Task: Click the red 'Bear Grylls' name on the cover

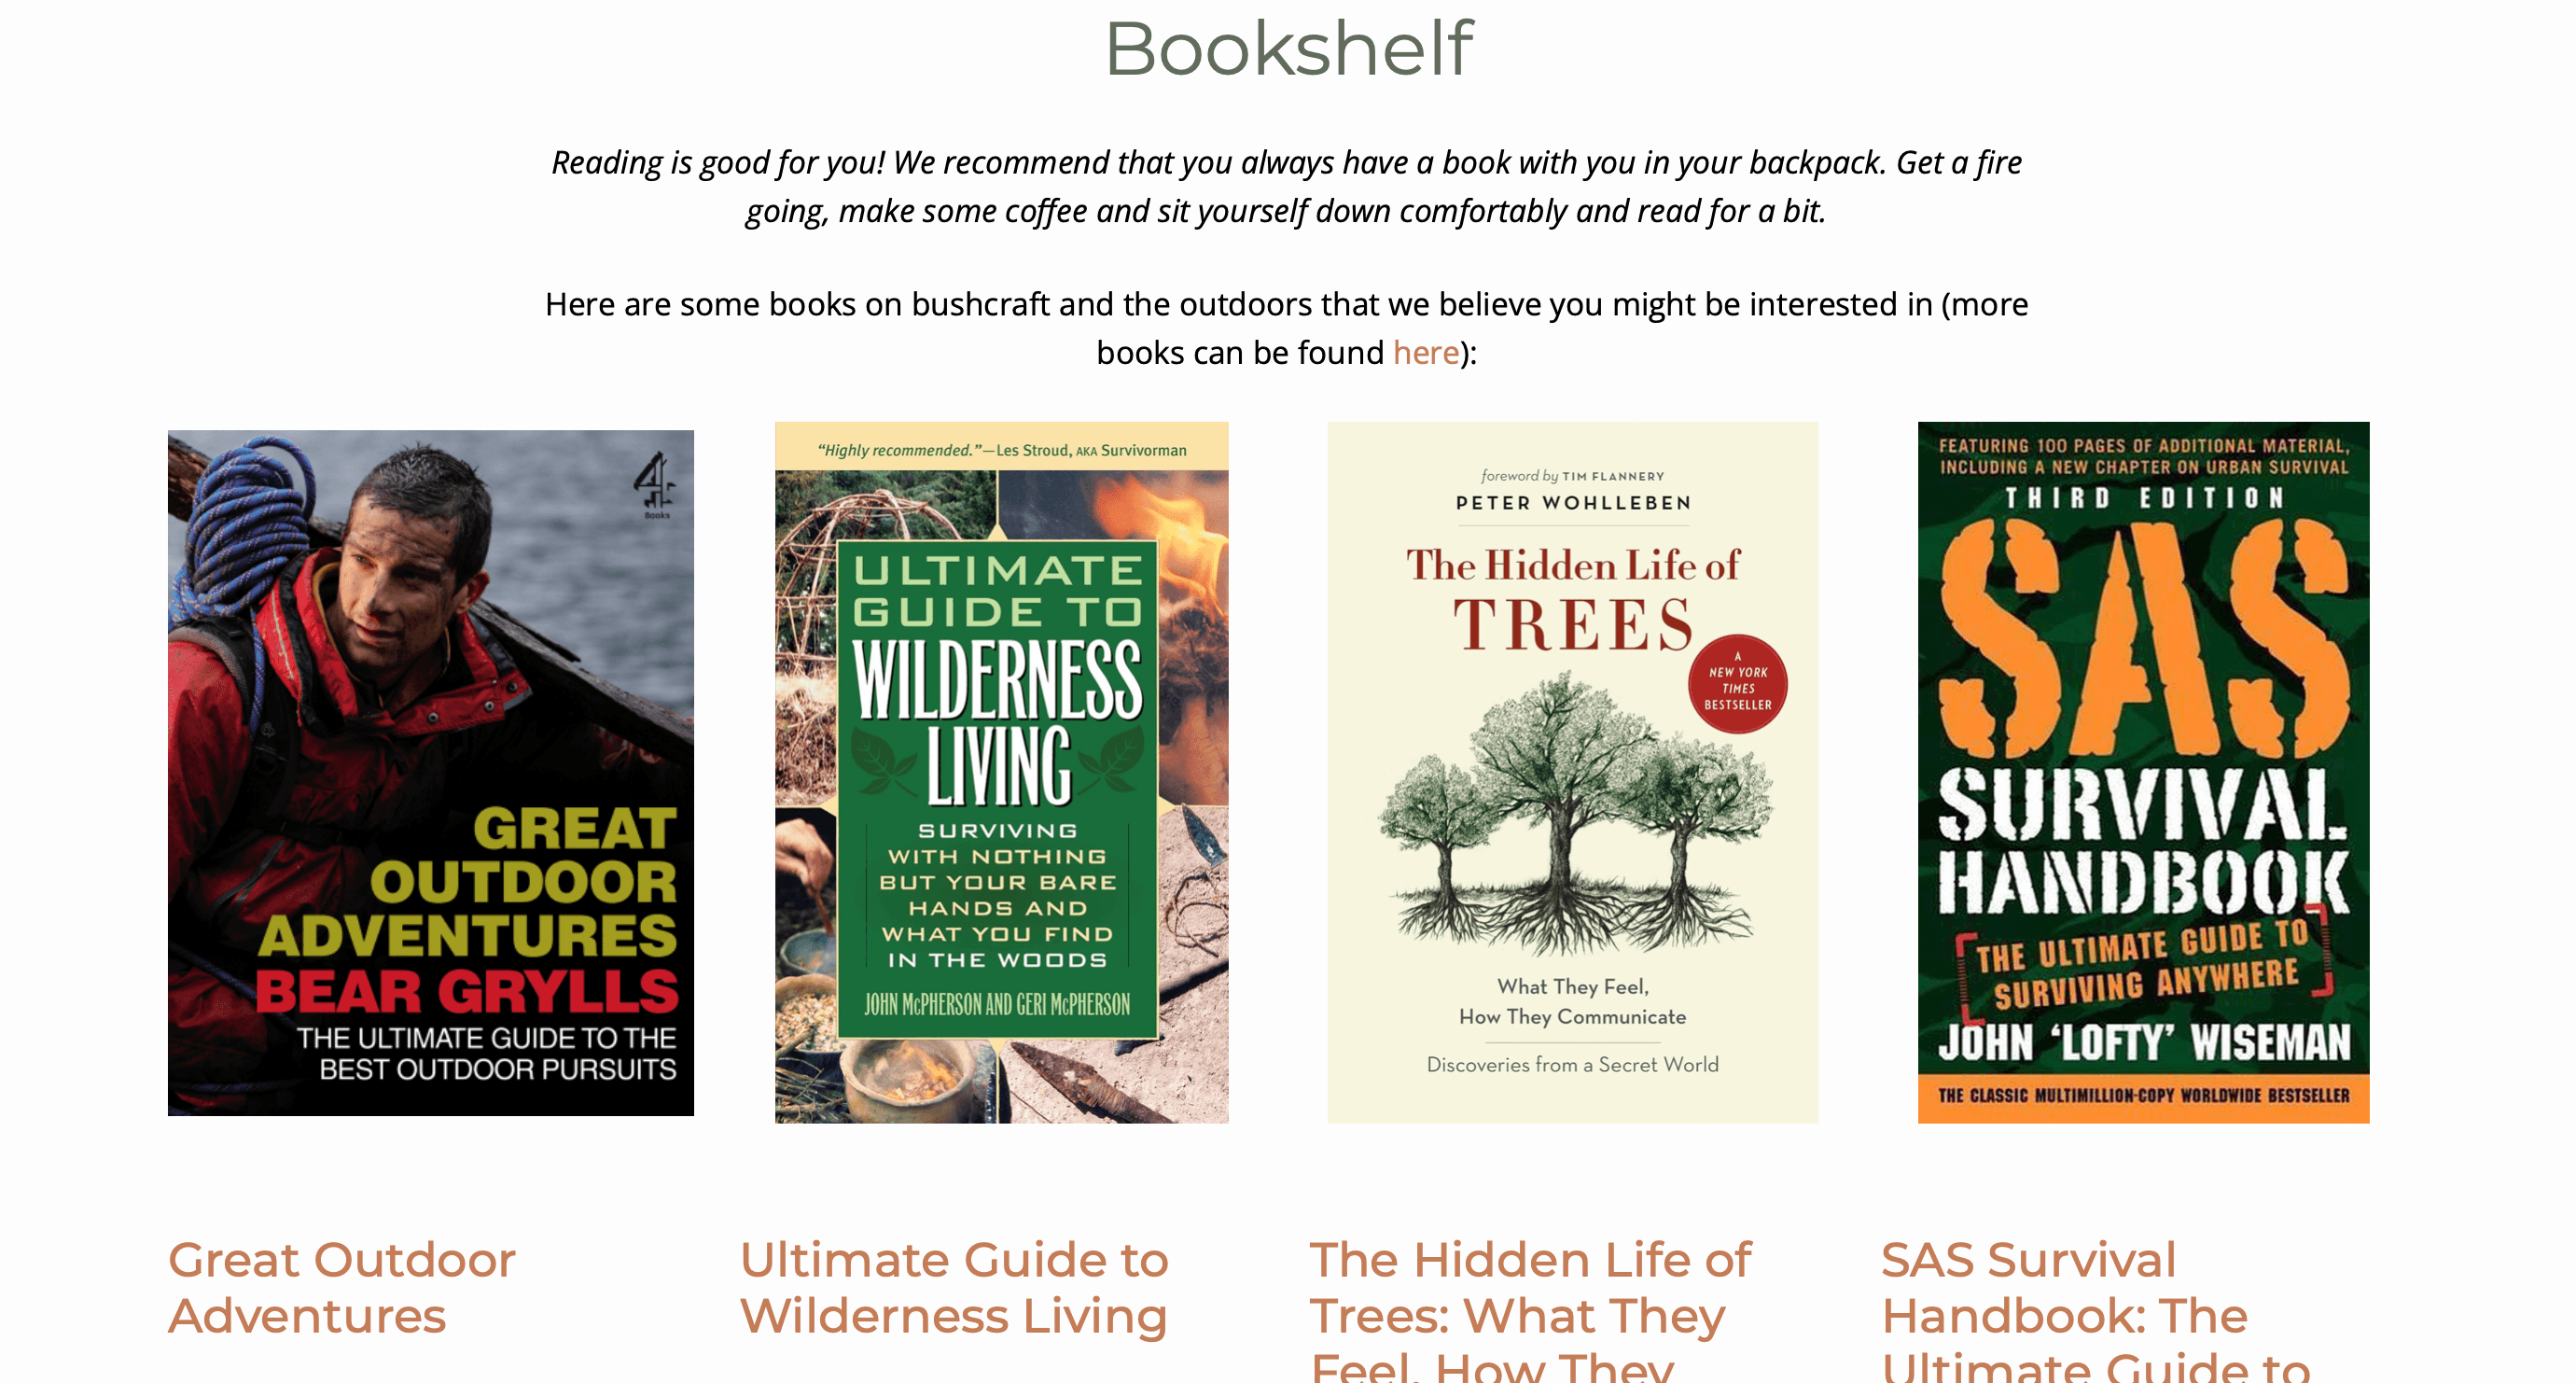Action: [x=467, y=993]
